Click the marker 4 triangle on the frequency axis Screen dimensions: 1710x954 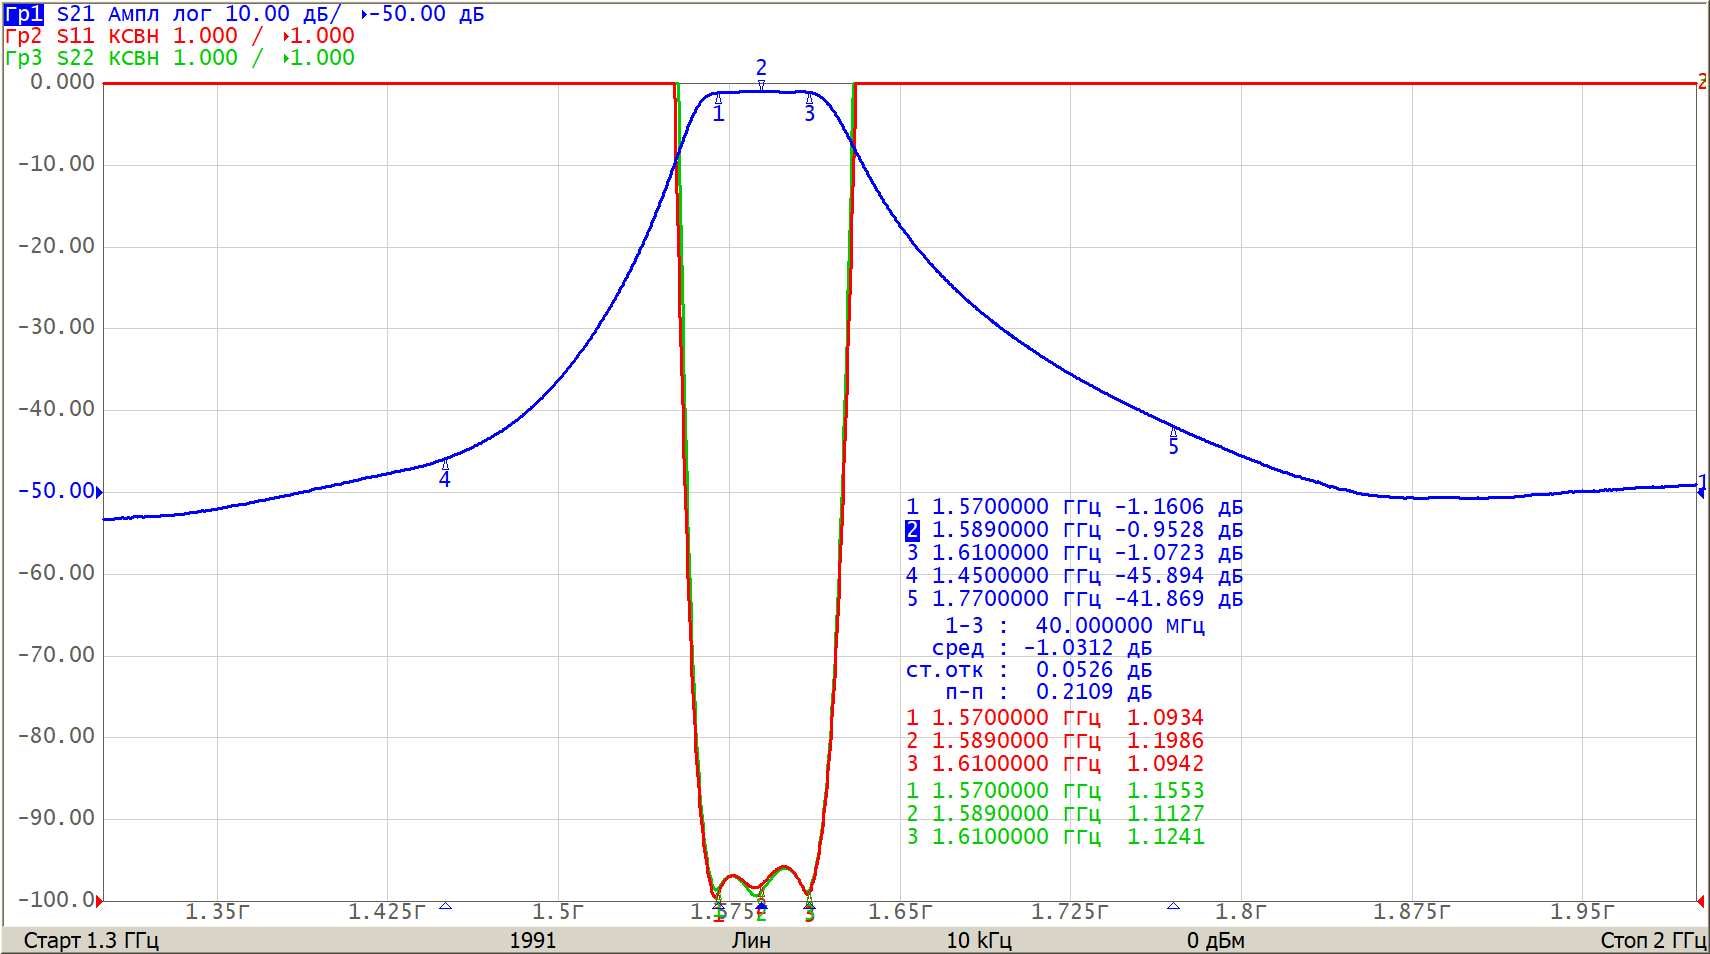tap(445, 906)
